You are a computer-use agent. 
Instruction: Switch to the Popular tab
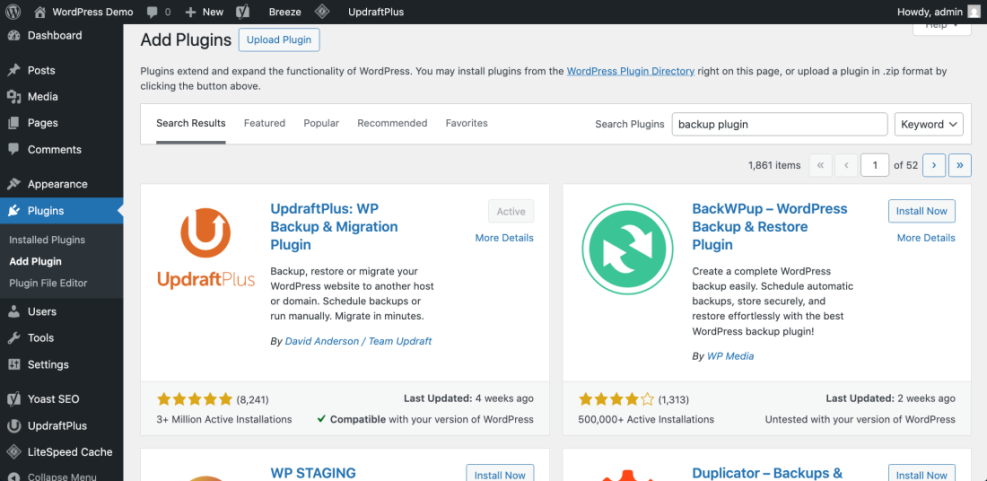click(x=321, y=123)
